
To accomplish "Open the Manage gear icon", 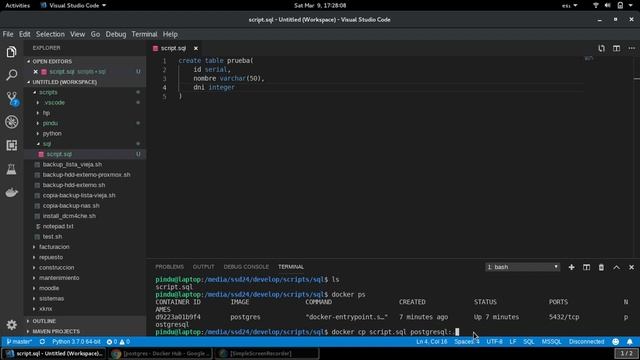I will tap(11, 324).
